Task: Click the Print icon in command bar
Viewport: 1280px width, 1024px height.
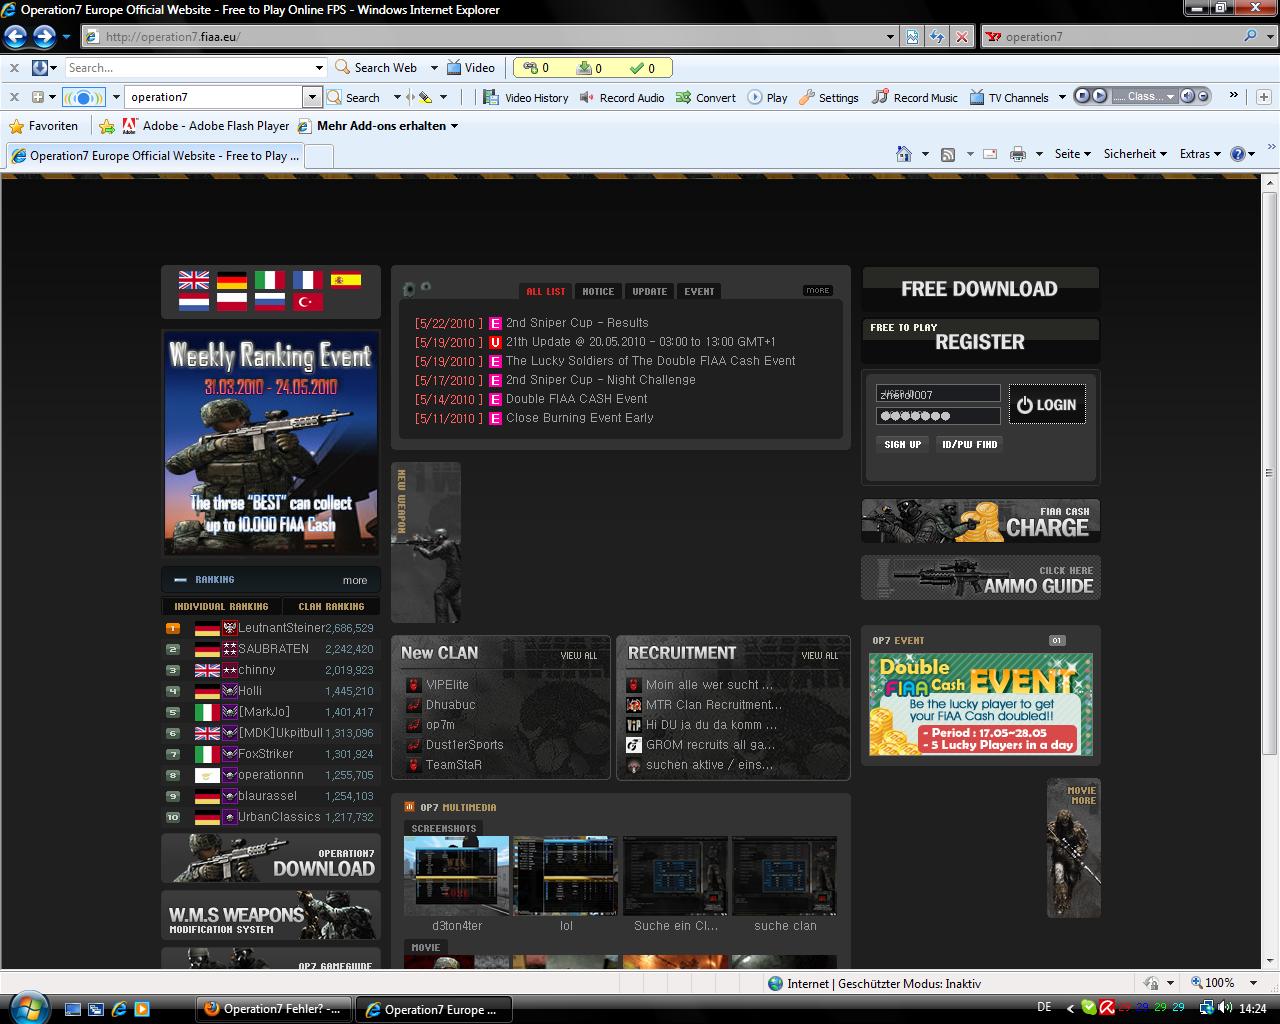Action: tap(1018, 154)
